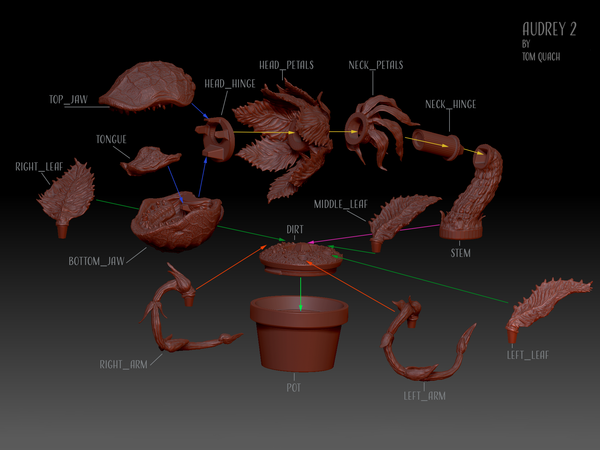
Task: Select the head hinge model part
Action: [215, 139]
